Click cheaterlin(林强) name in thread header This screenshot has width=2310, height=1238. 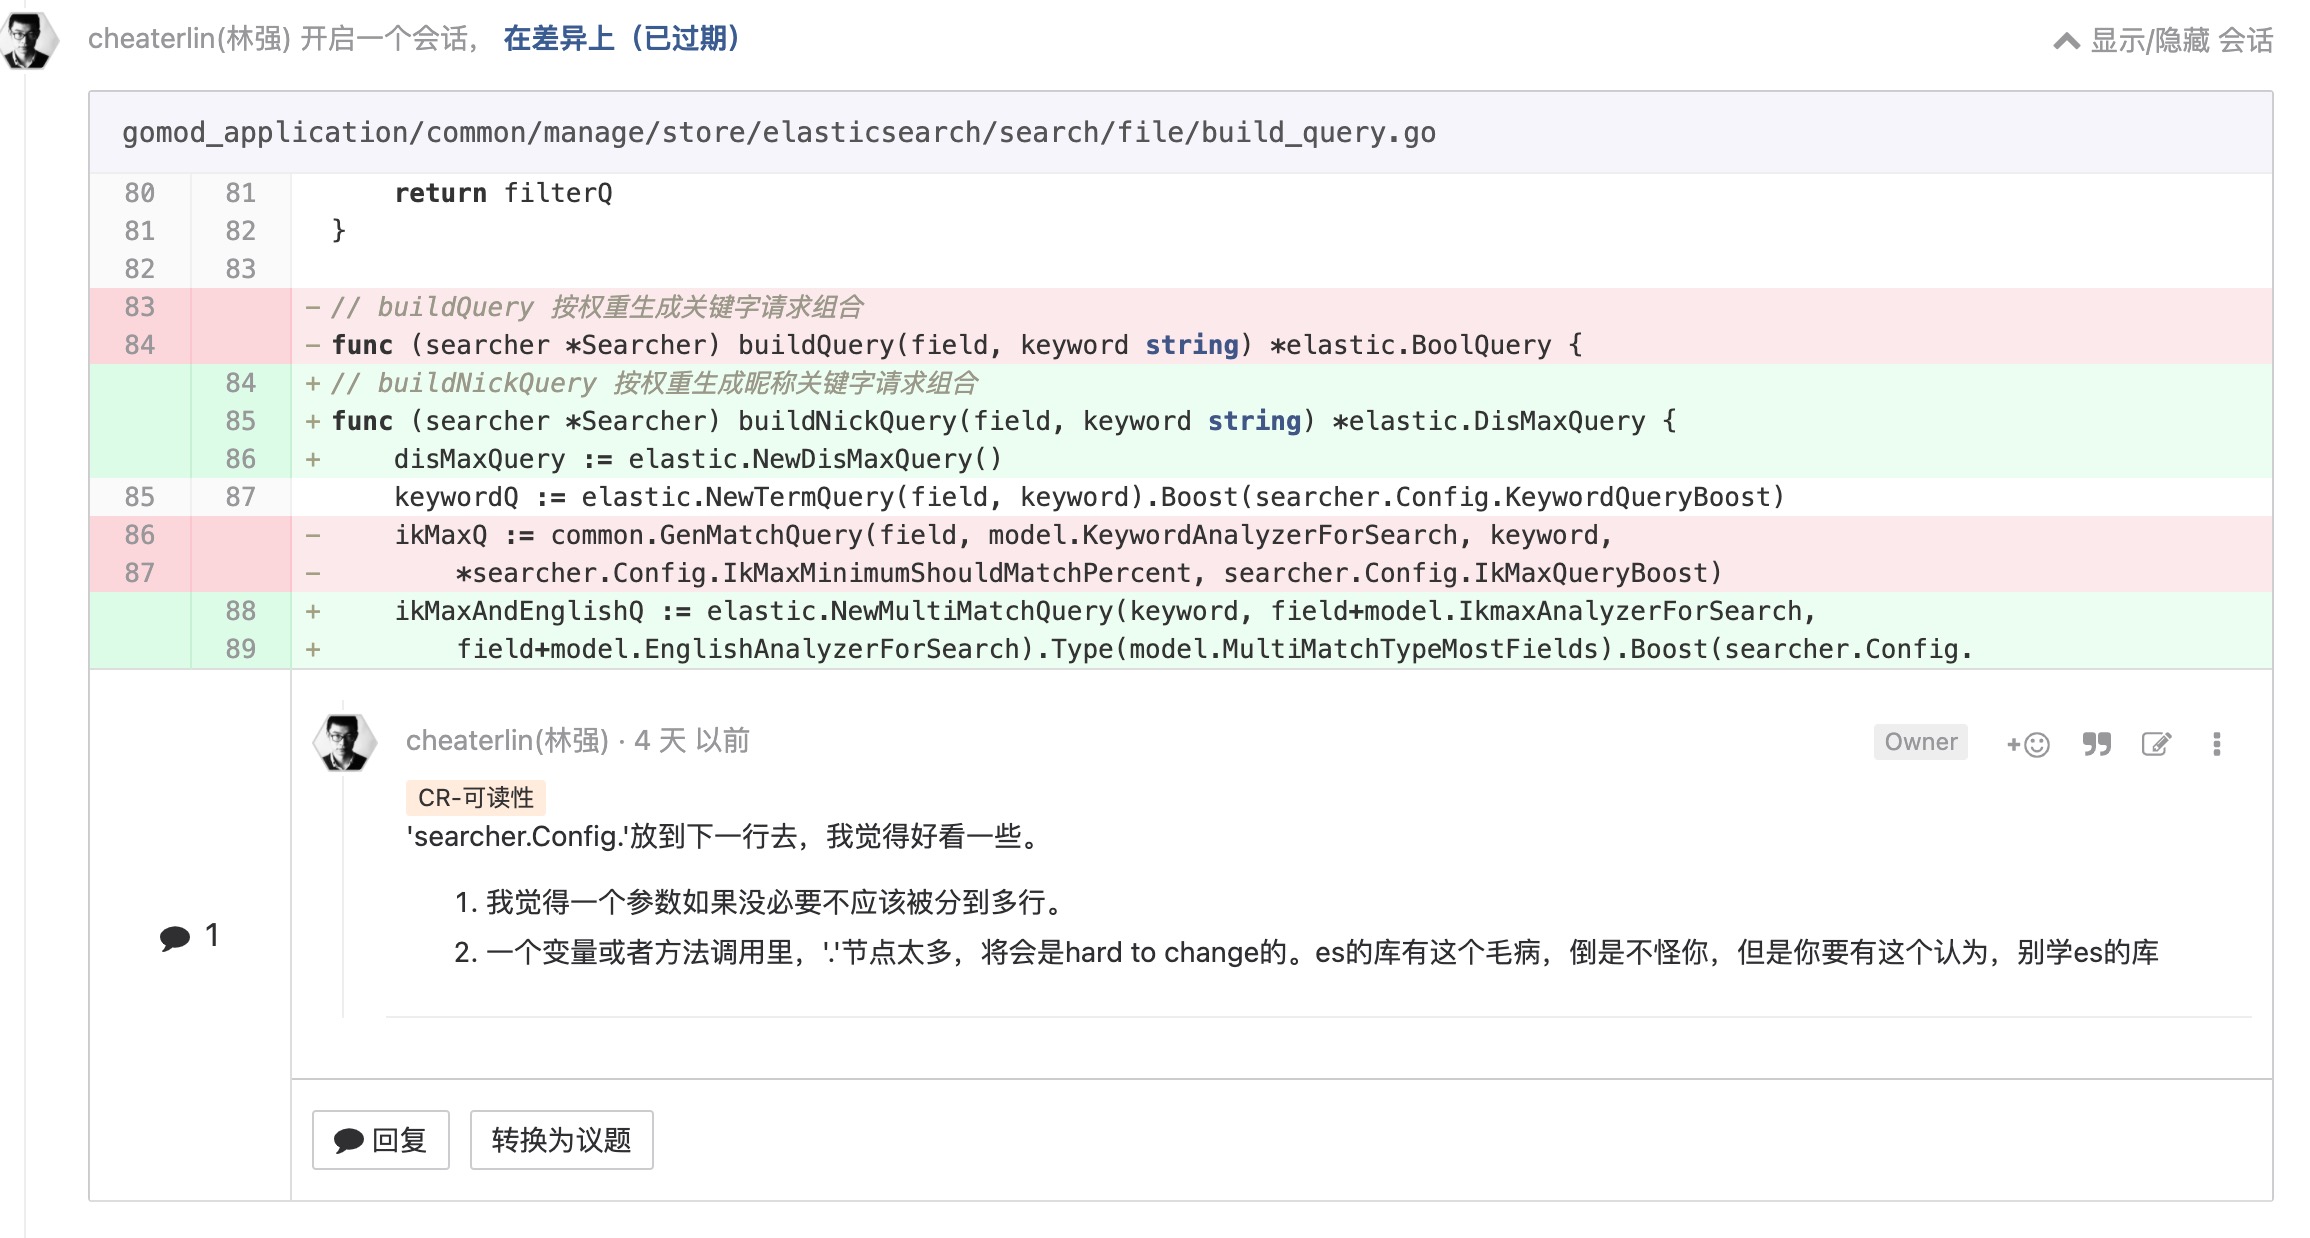coord(189,39)
